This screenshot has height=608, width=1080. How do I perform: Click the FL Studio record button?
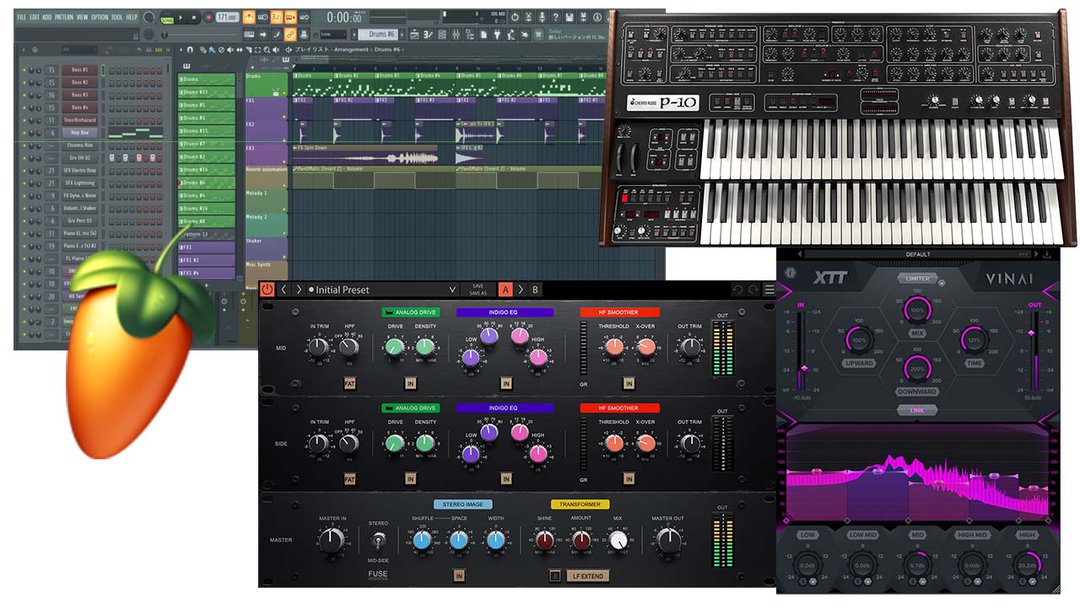point(207,17)
